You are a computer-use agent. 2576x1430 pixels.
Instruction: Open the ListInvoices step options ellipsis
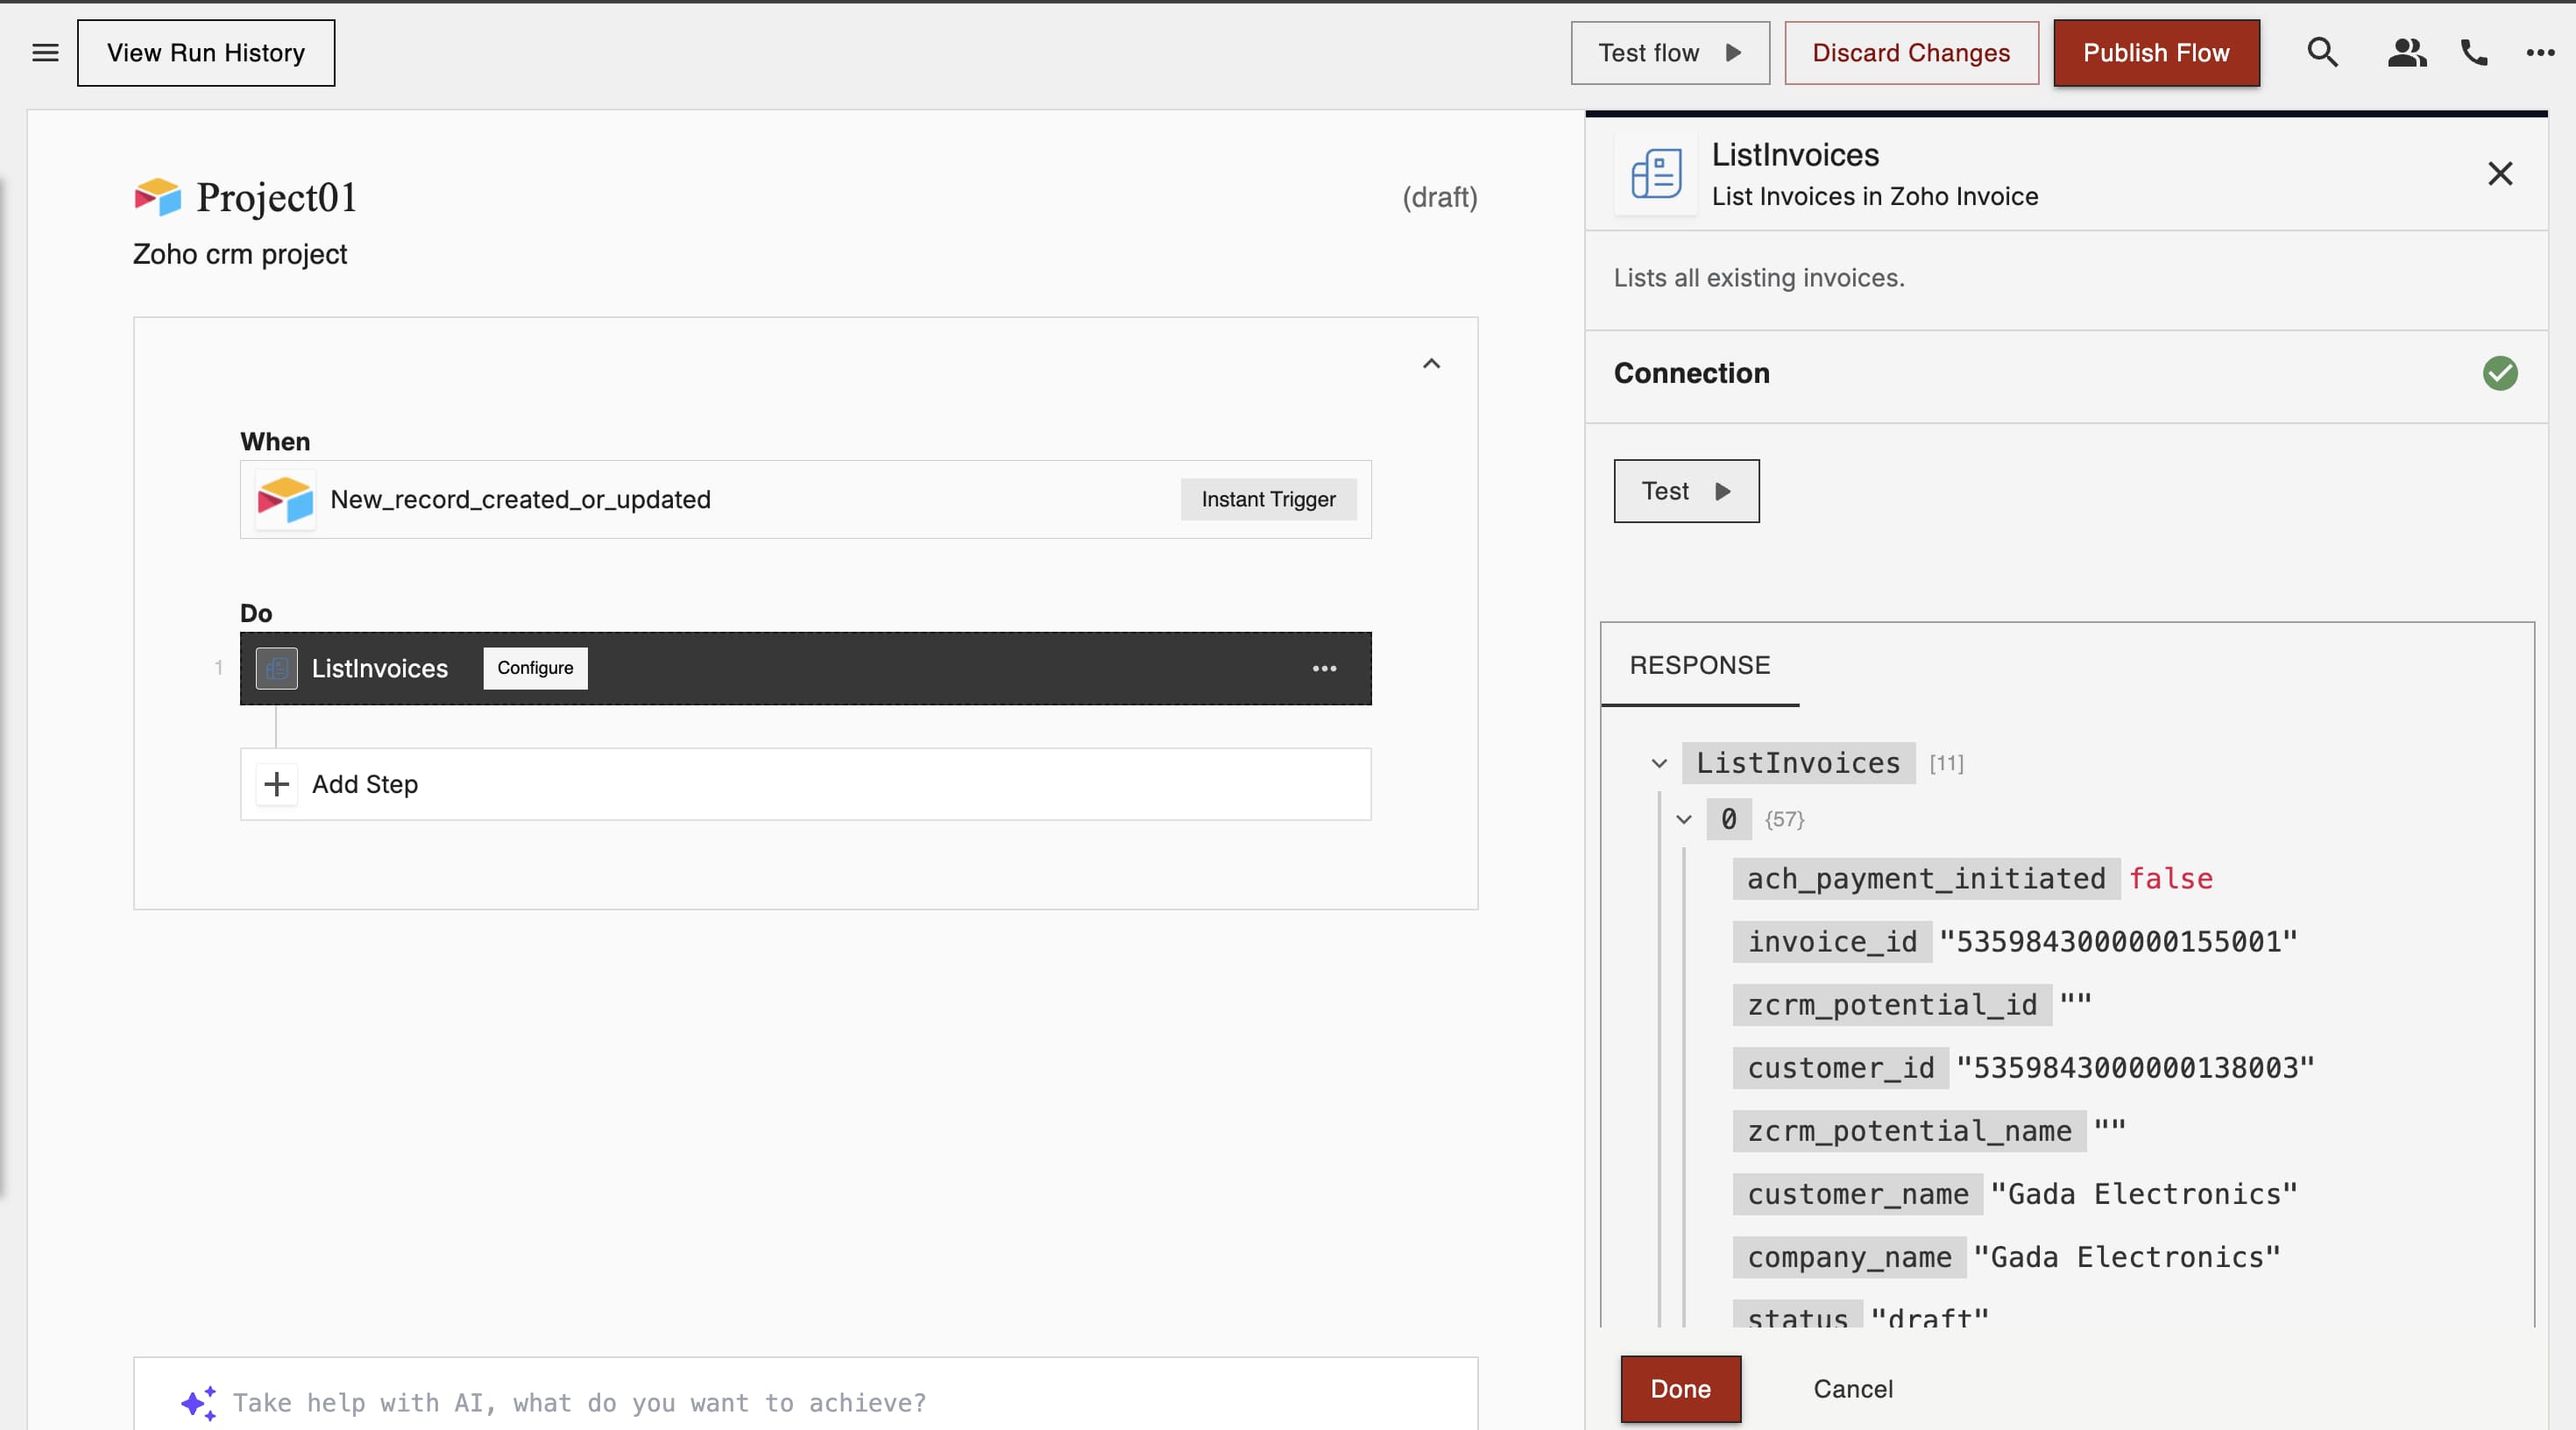click(1324, 668)
